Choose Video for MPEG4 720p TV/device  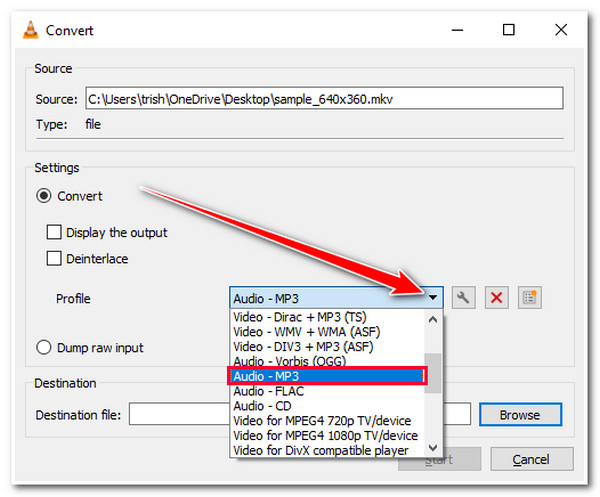327,421
